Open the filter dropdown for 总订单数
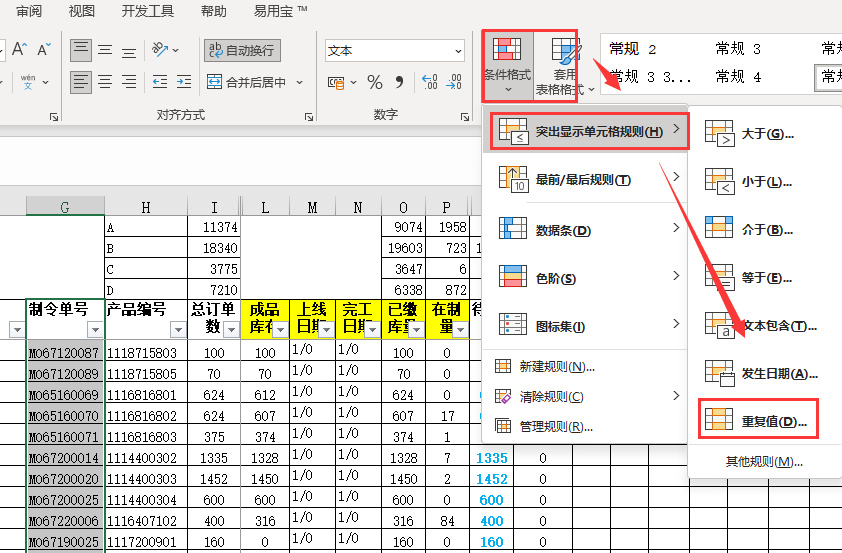The width and height of the screenshot is (842, 553). (x=231, y=329)
